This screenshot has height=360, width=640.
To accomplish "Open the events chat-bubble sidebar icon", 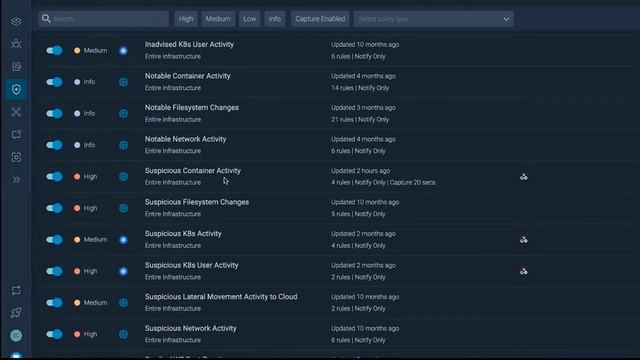I will point(16,135).
